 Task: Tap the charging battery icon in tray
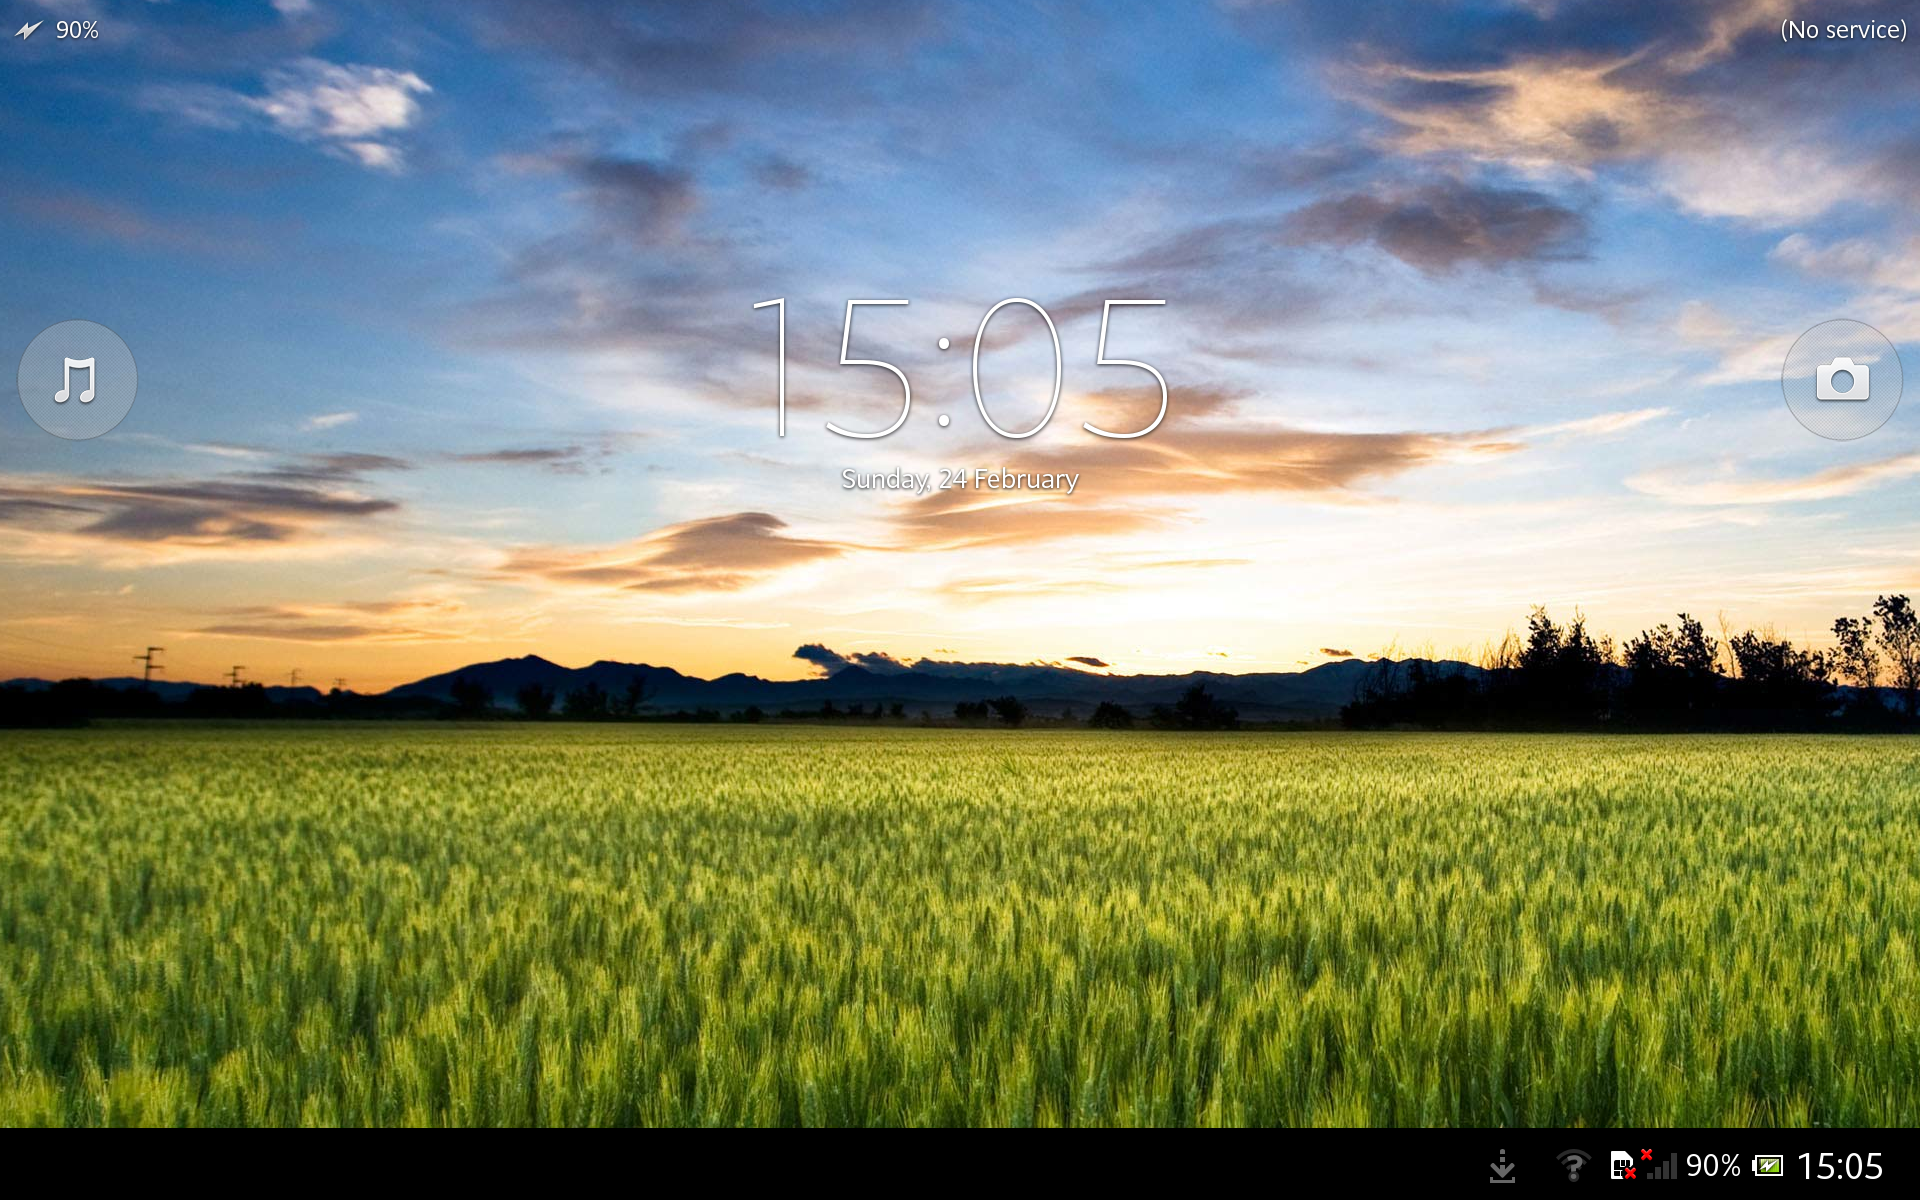pyautogui.click(x=1769, y=1165)
